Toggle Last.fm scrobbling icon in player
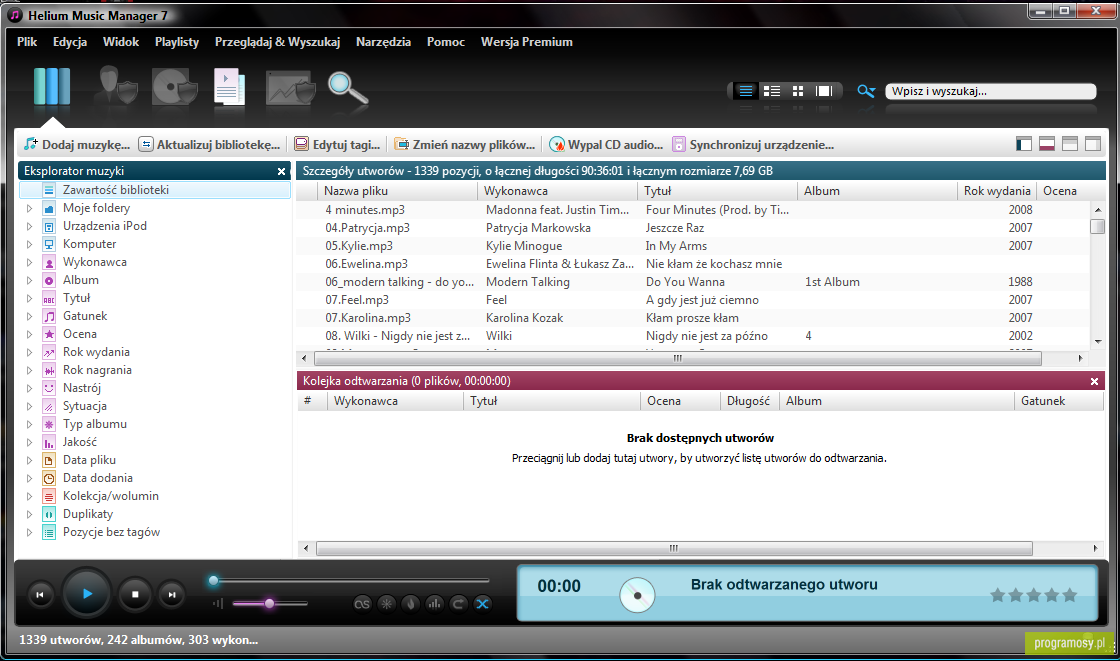 (362, 604)
